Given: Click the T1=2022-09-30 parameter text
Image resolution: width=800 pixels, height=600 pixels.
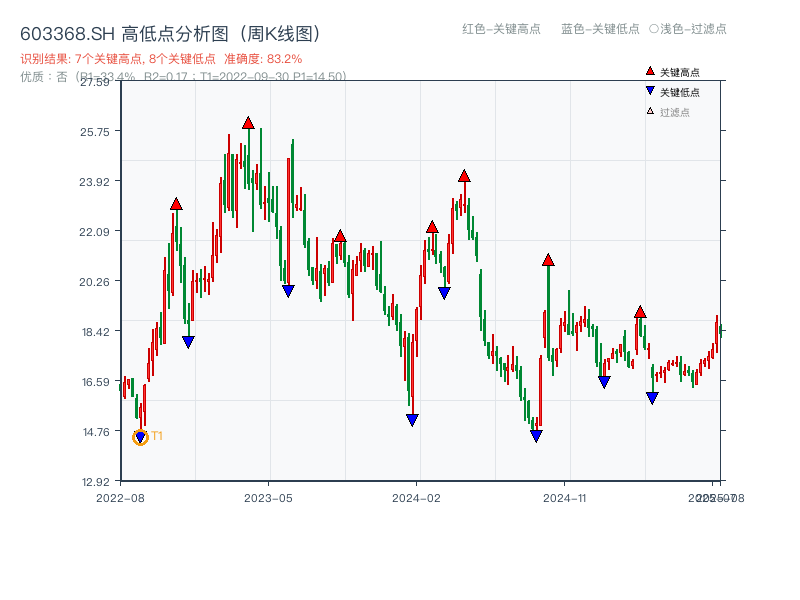Looking at the screenshot, I should [265, 73].
